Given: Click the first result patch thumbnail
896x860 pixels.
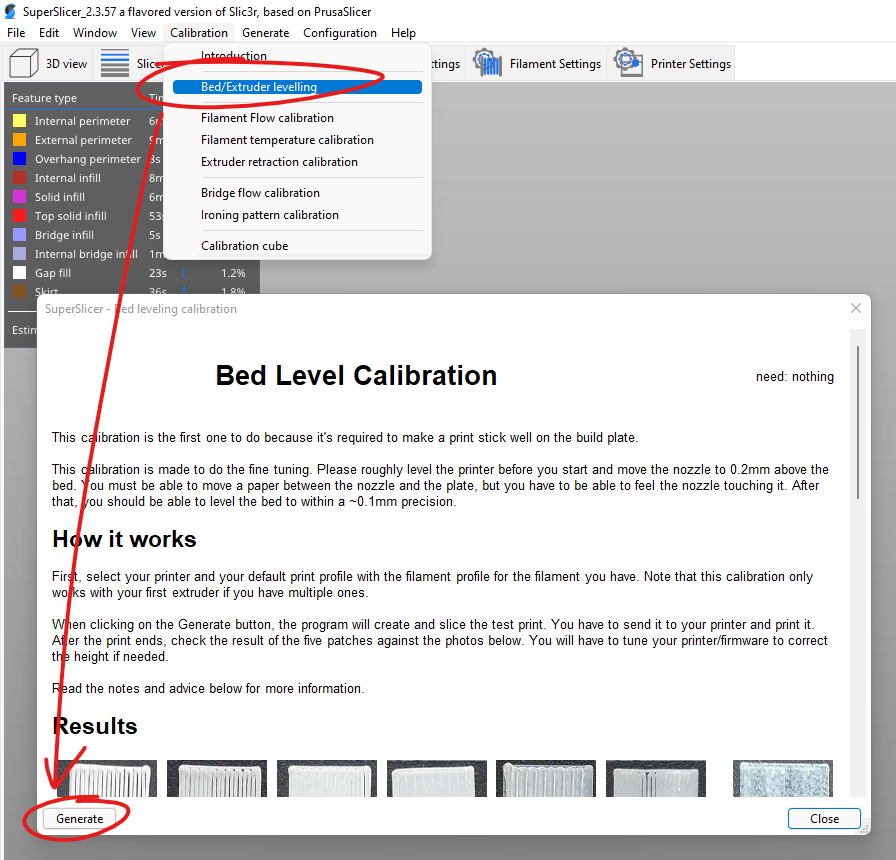Looking at the screenshot, I should pyautogui.click(x=107, y=778).
